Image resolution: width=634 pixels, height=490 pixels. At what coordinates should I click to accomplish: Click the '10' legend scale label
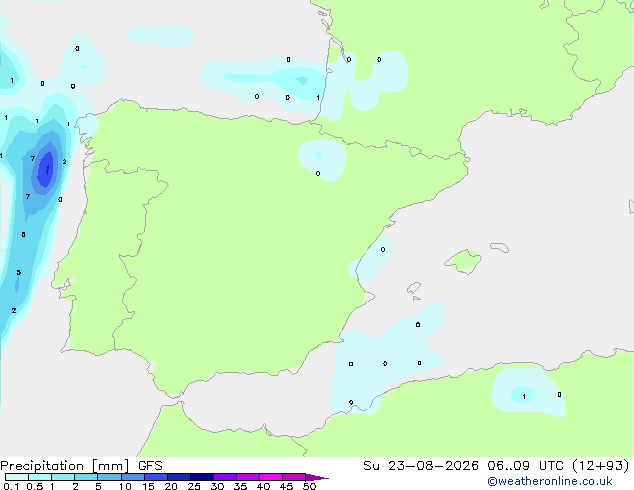coord(125,486)
